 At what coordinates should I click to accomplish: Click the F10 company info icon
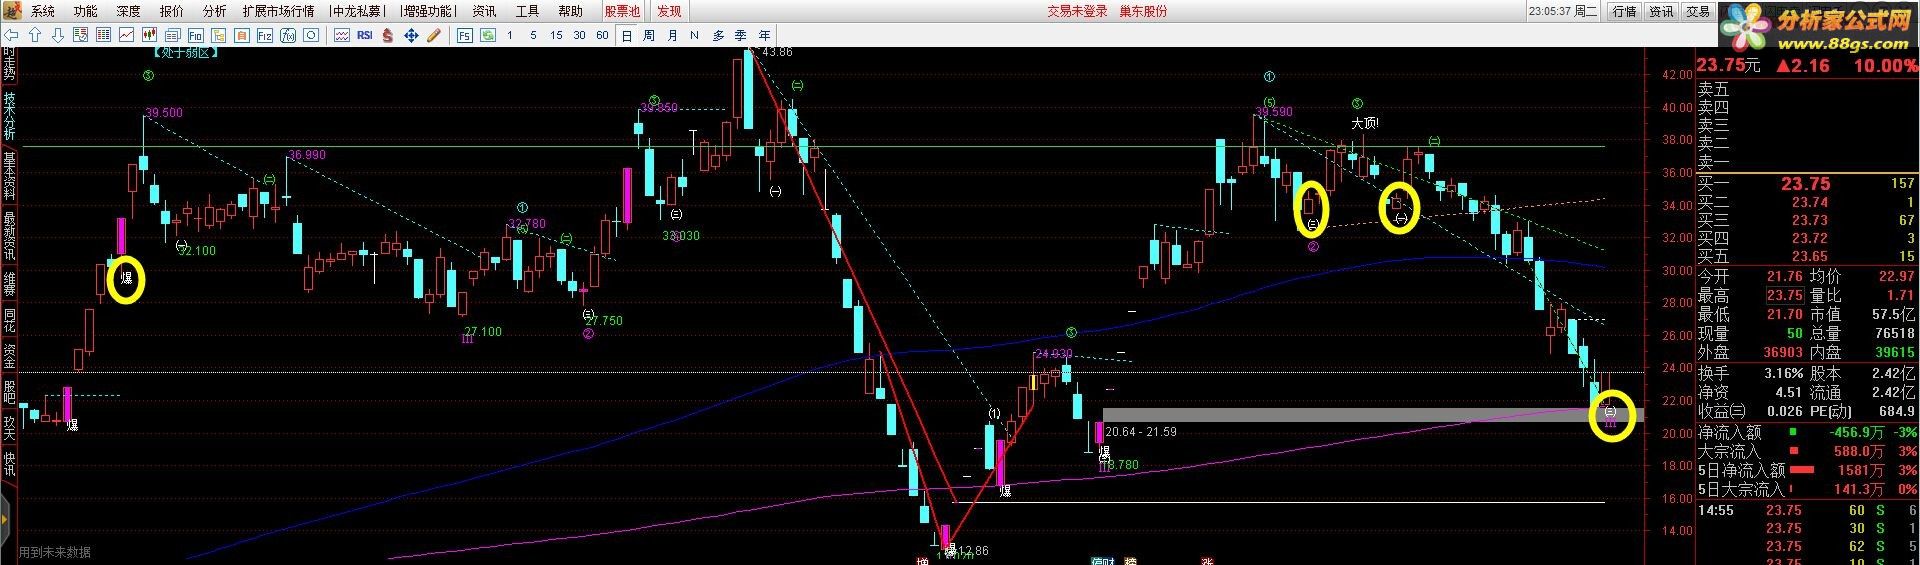point(195,35)
